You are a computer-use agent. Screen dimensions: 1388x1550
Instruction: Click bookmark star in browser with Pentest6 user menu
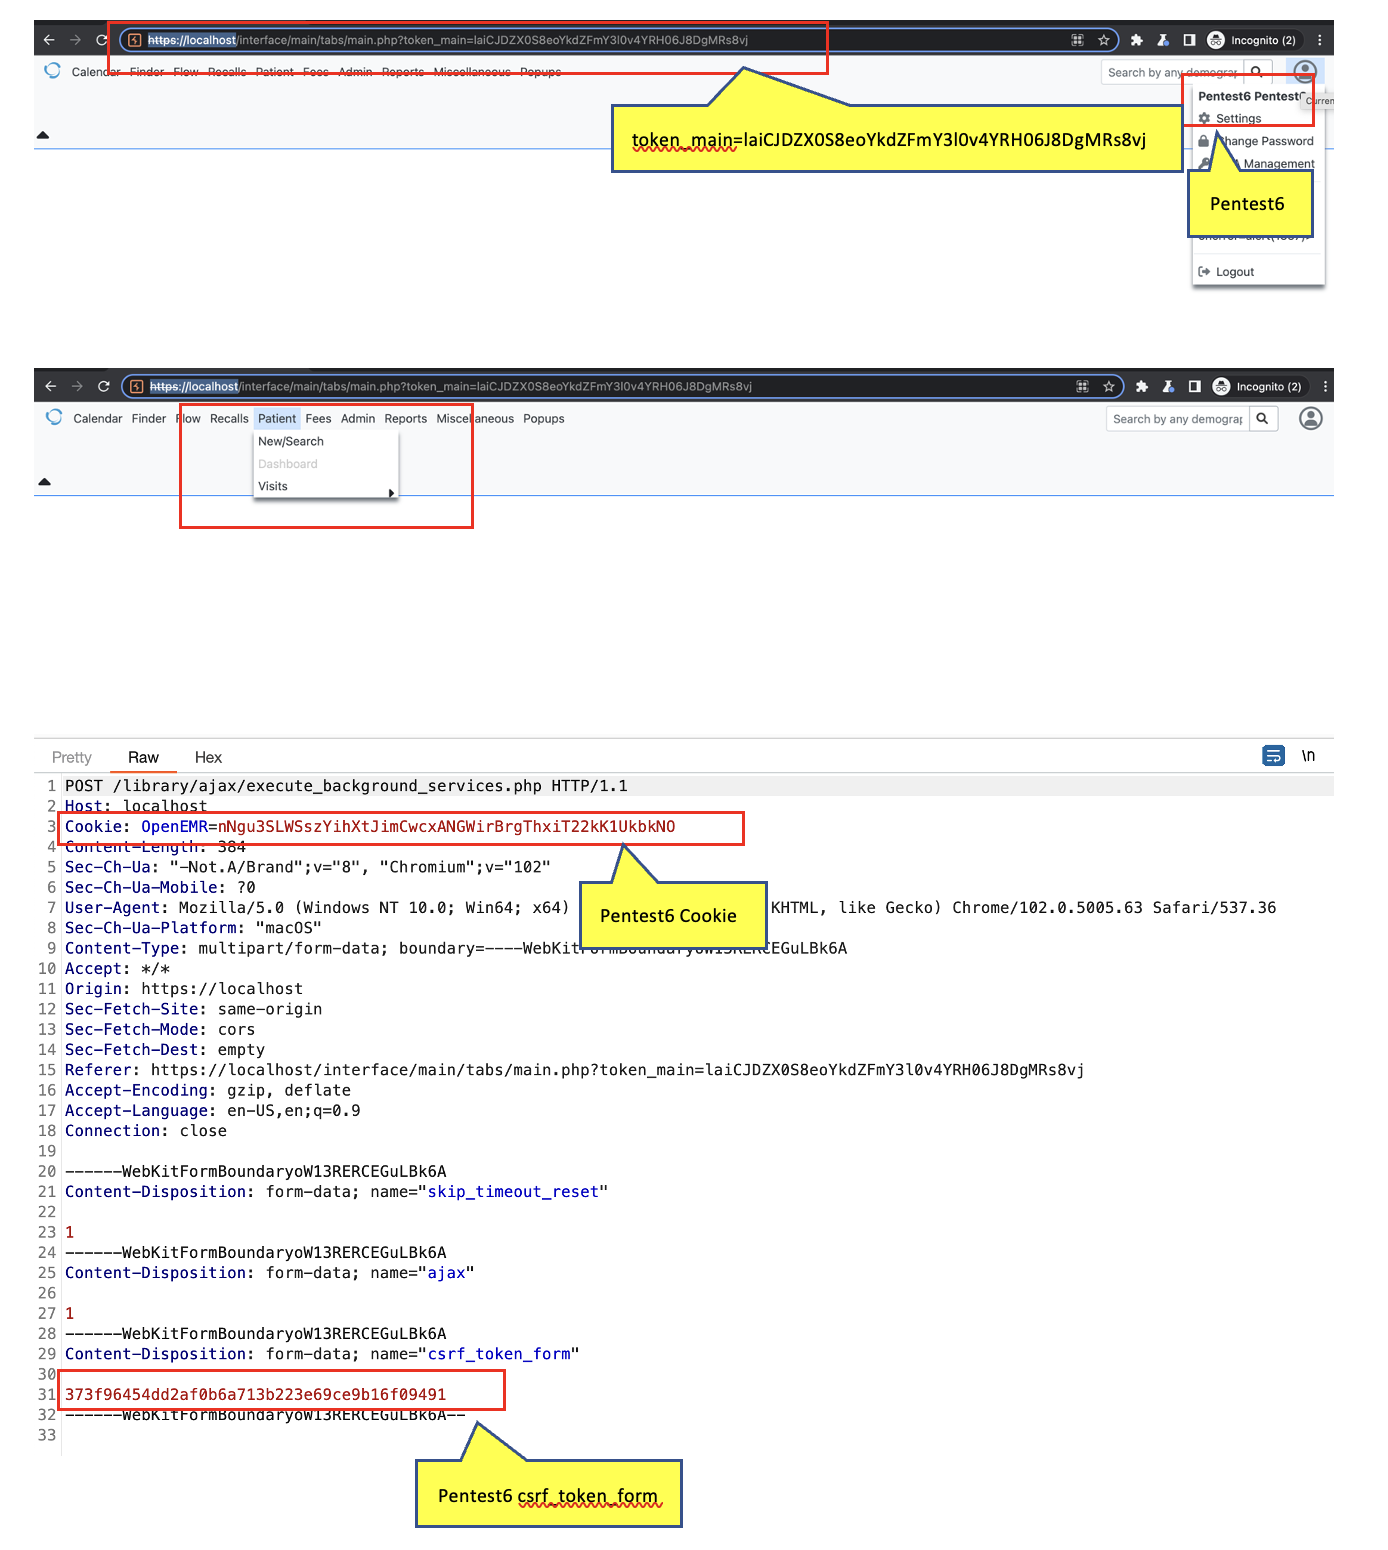(1104, 40)
